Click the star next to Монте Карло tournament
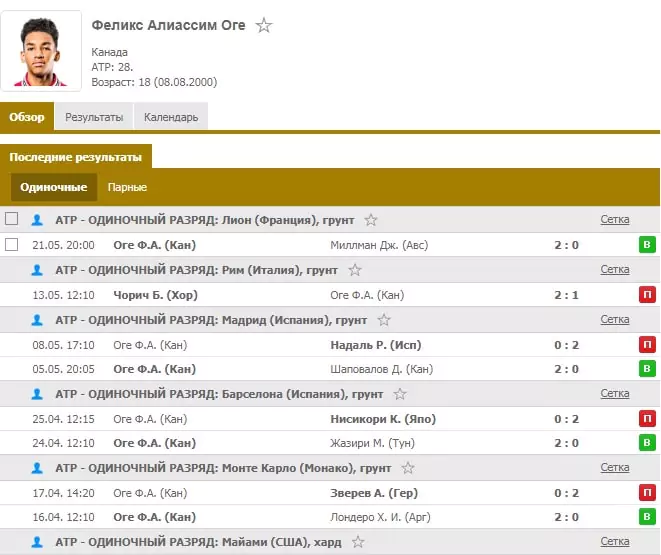The image size is (661, 555). click(408, 468)
